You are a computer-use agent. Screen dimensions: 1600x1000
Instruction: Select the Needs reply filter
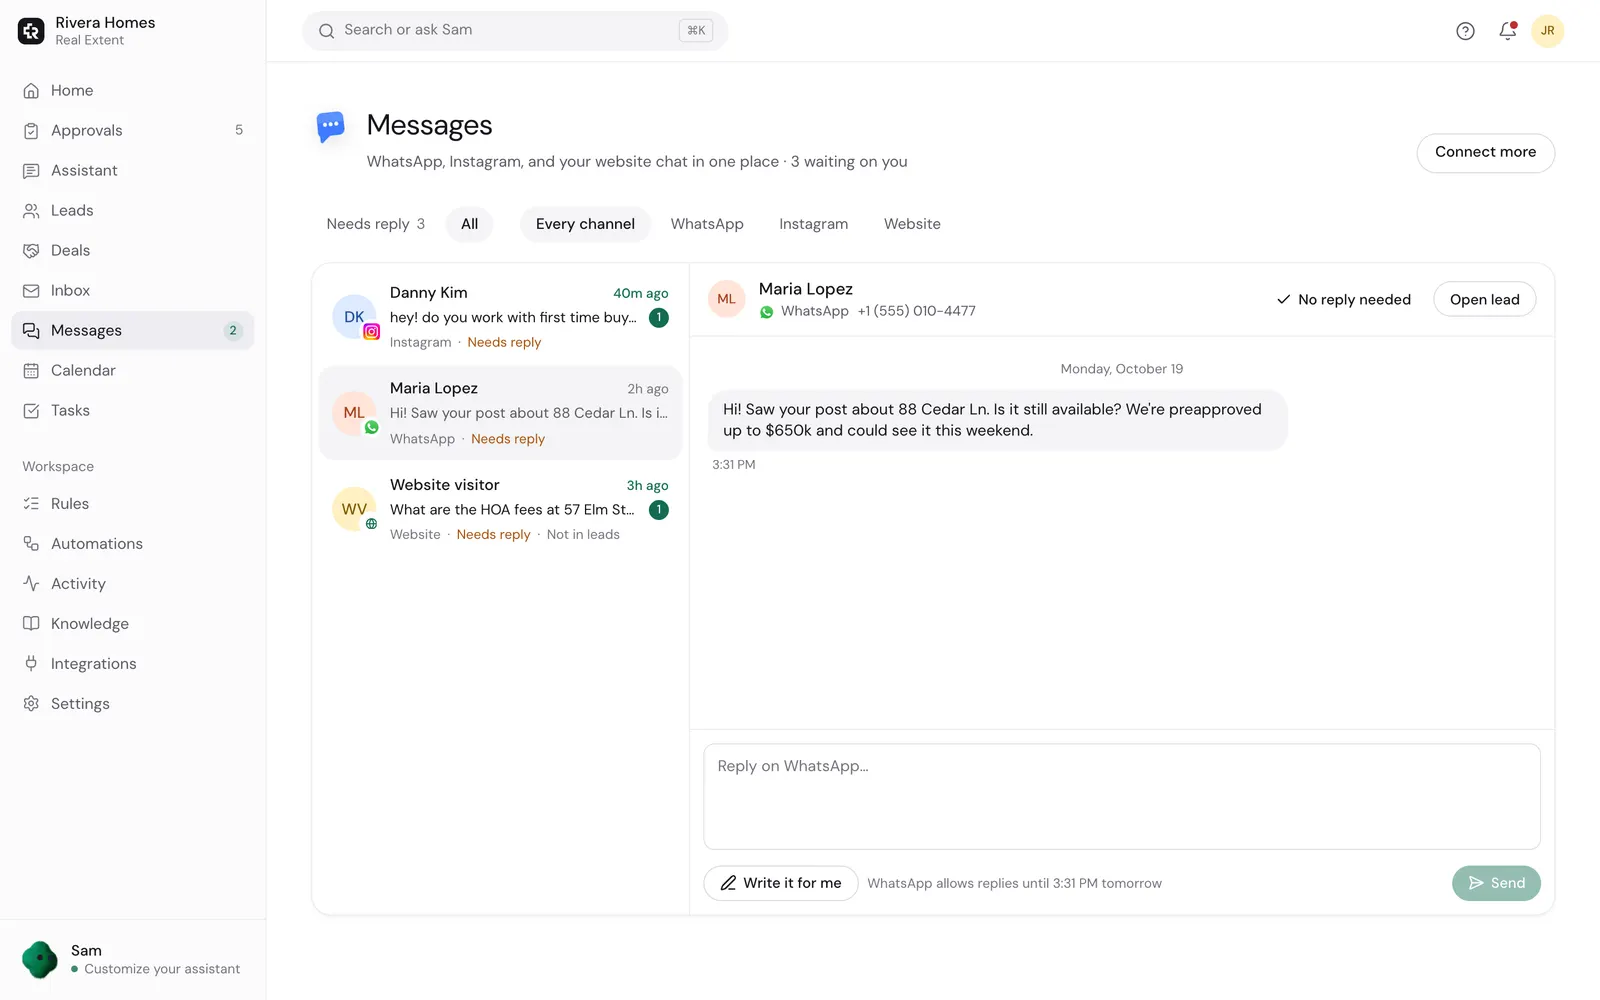(376, 224)
